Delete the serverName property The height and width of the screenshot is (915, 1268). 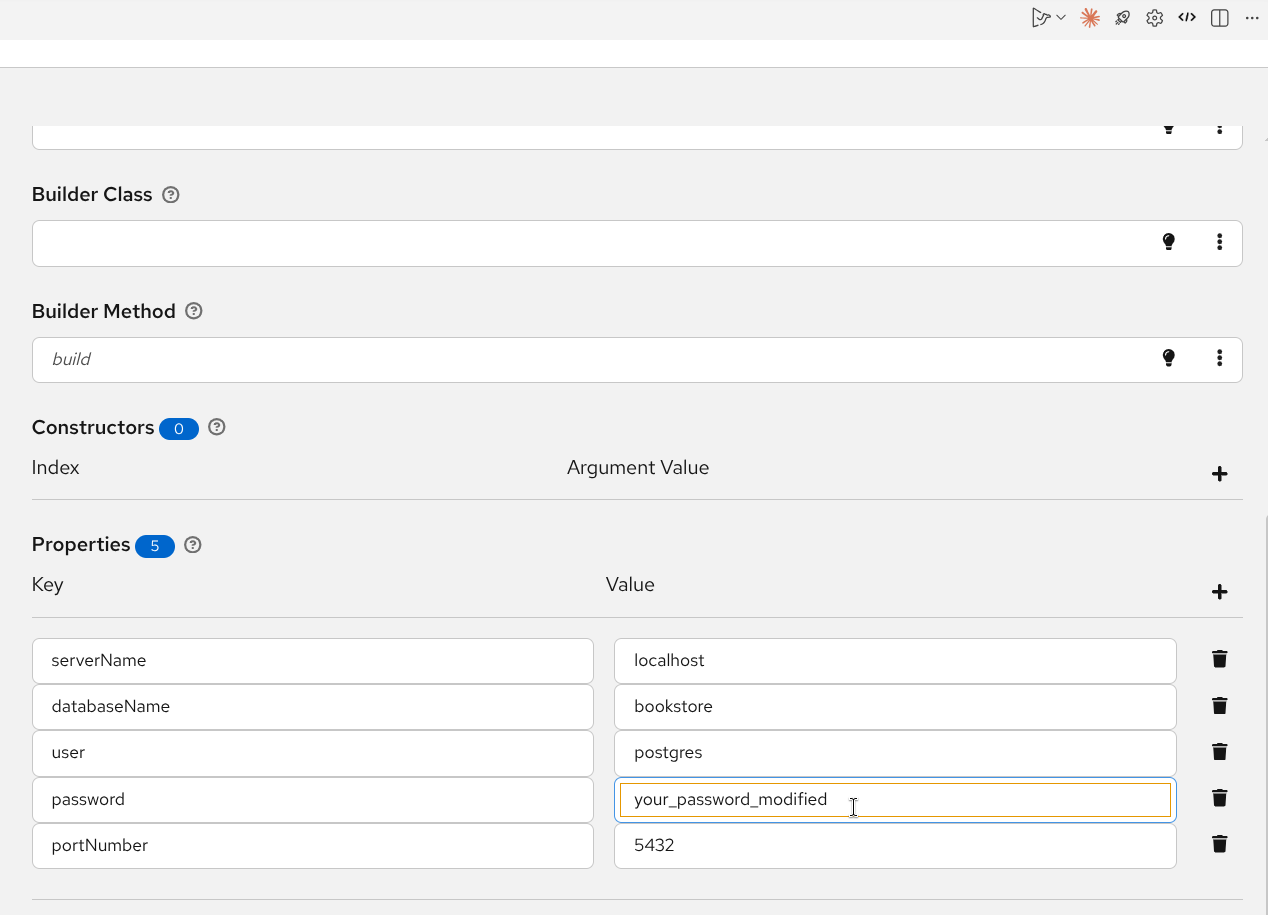(1219, 659)
